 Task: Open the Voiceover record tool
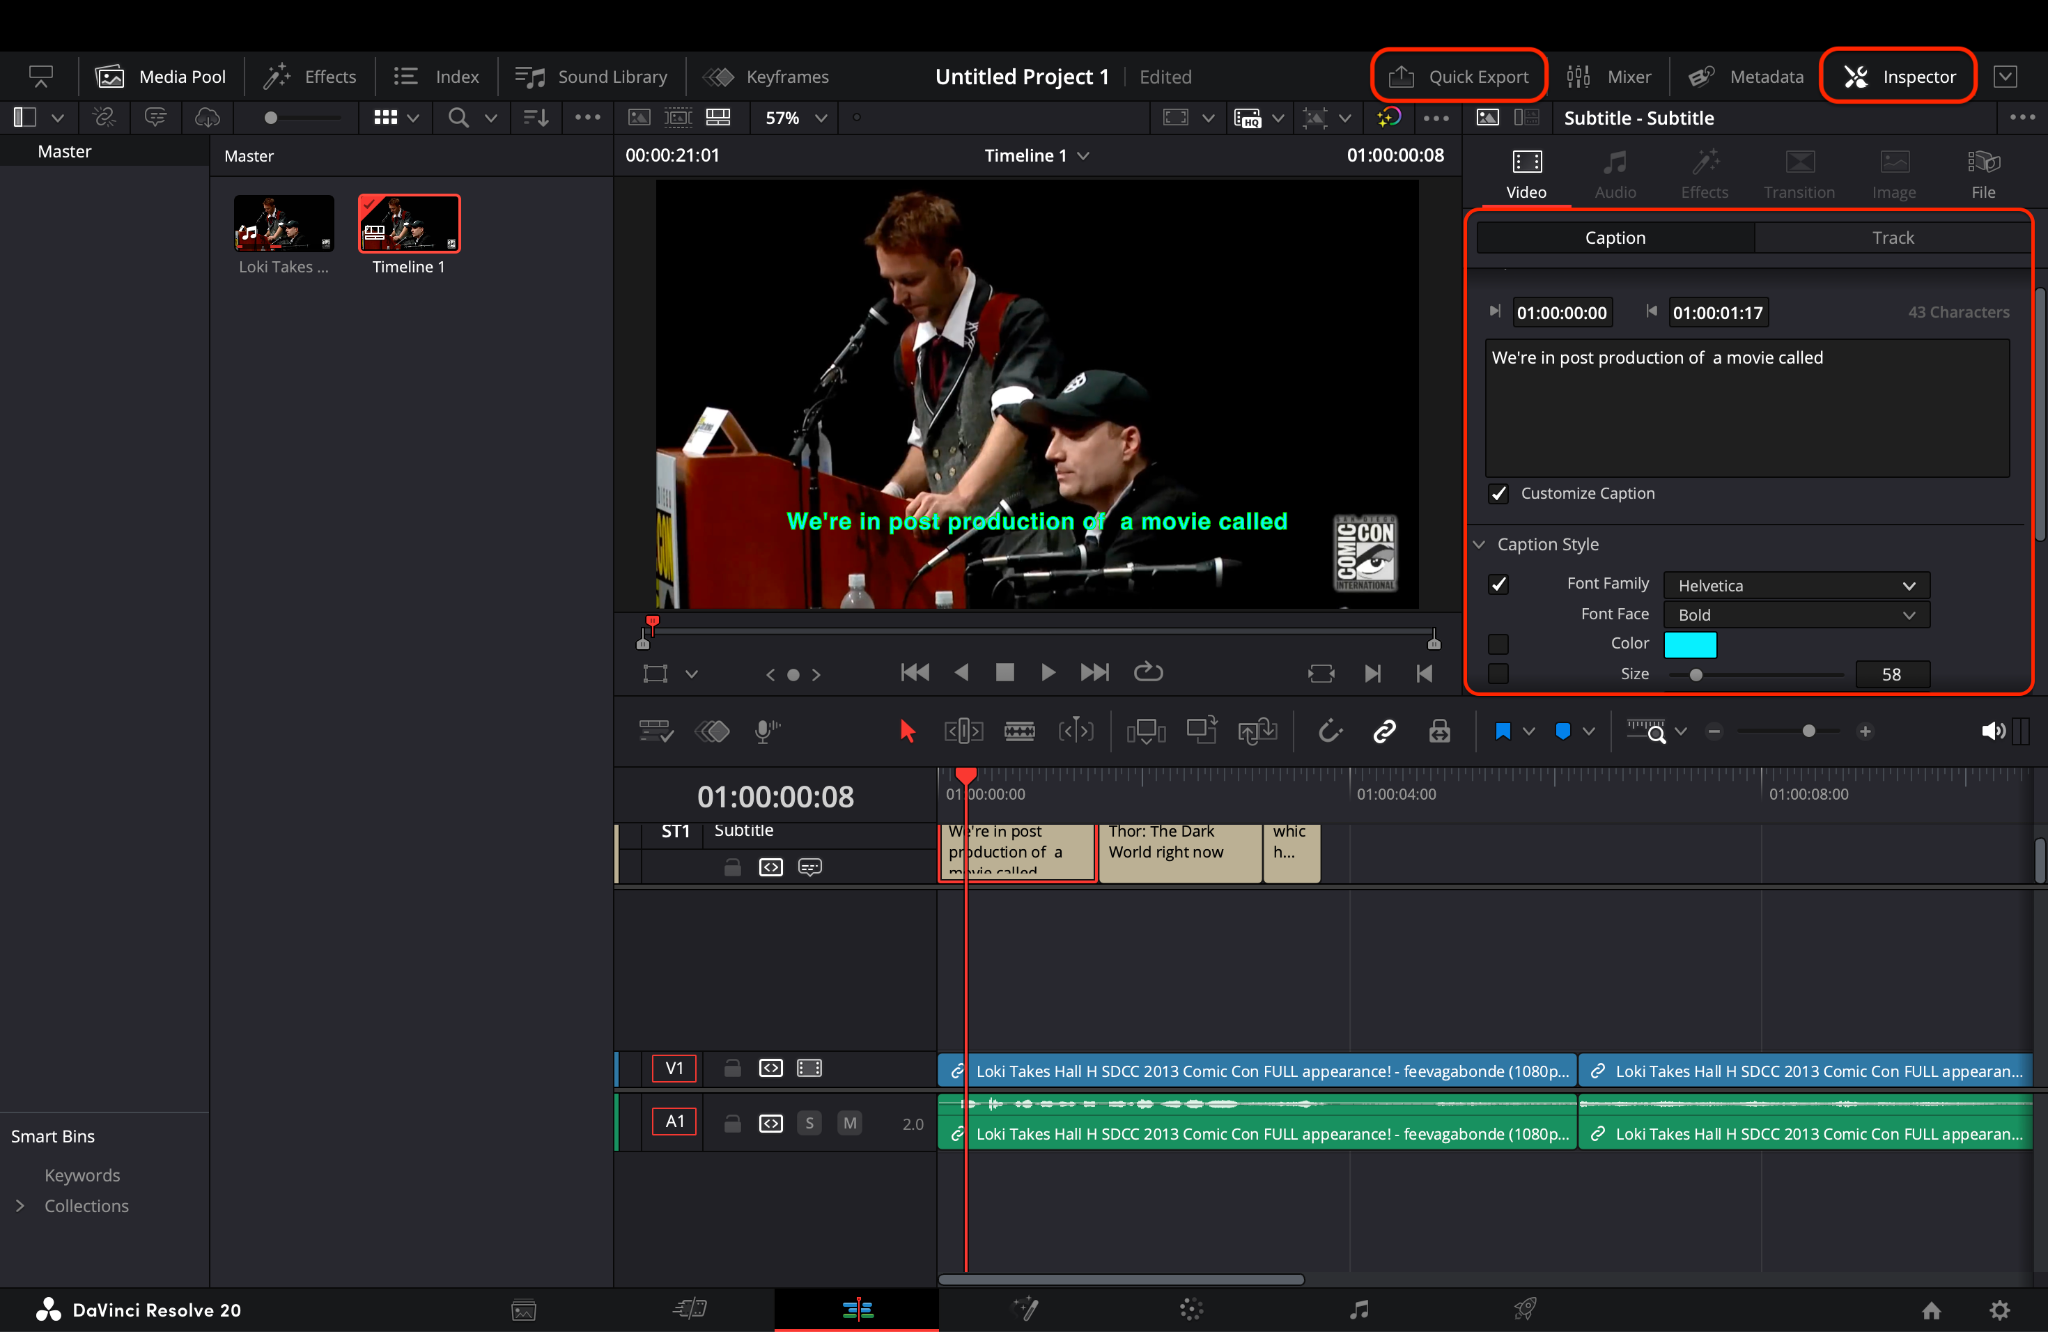coord(765,731)
